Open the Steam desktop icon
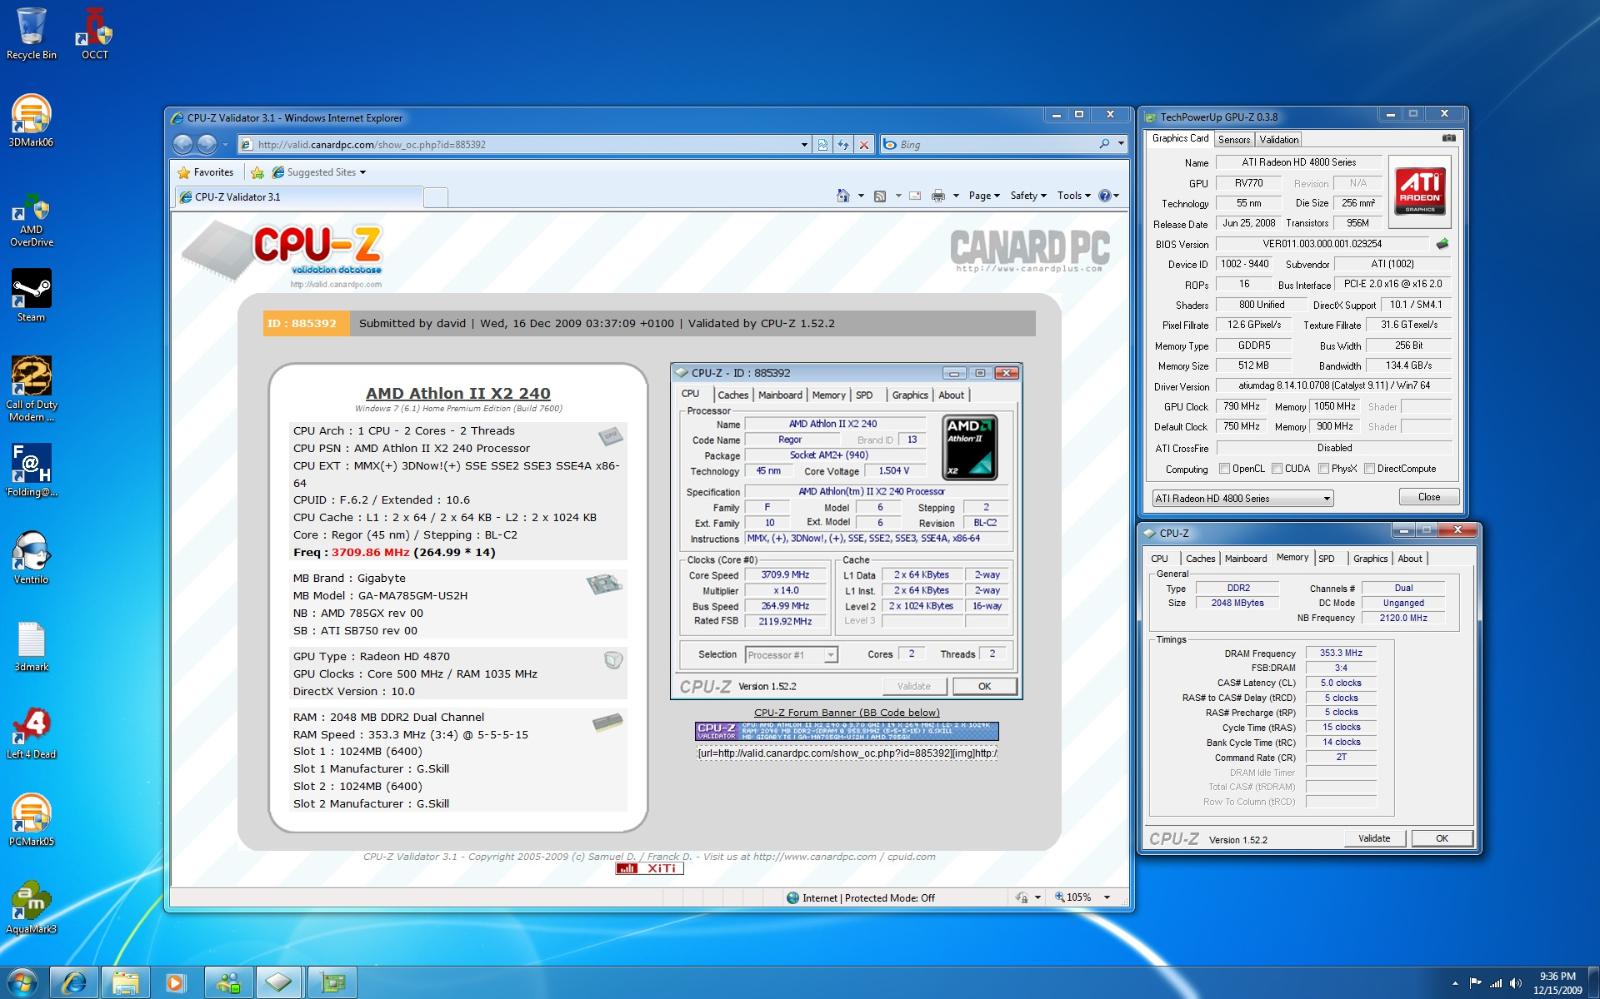Screen dimensions: 1600x999 click(x=31, y=295)
